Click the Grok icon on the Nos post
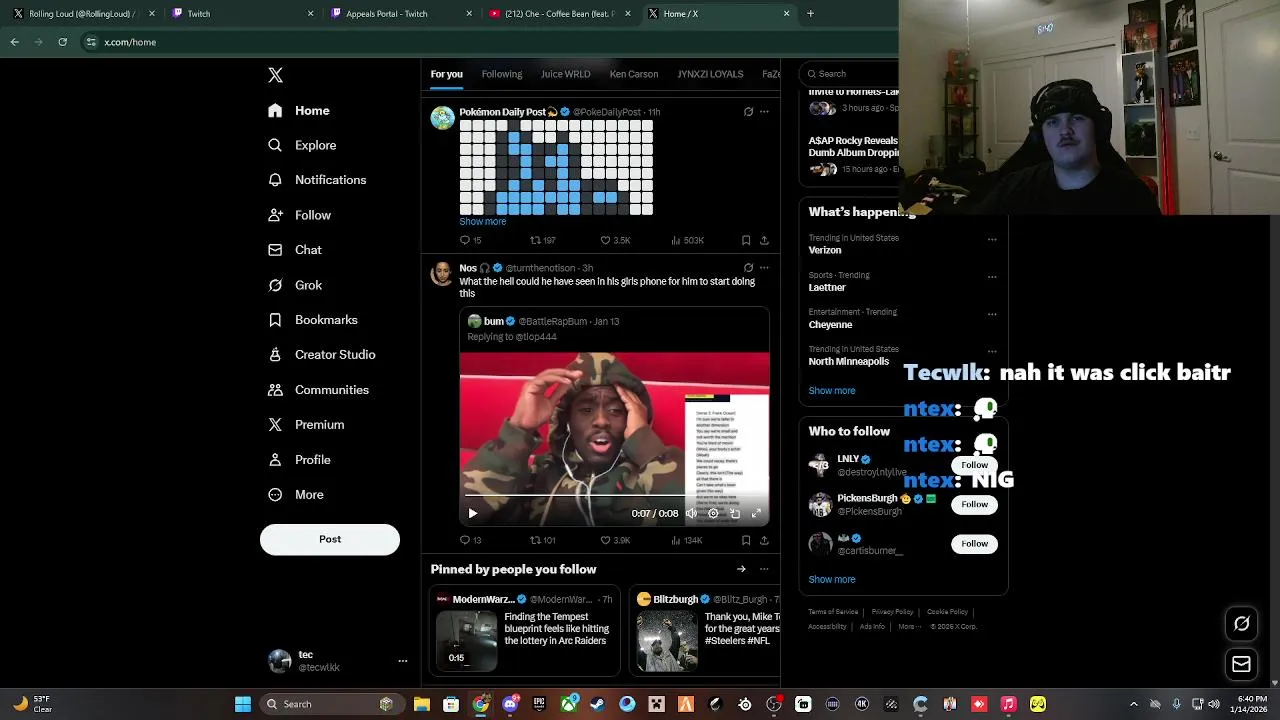The width and height of the screenshot is (1280, 720). pyautogui.click(x=748, y=268)
